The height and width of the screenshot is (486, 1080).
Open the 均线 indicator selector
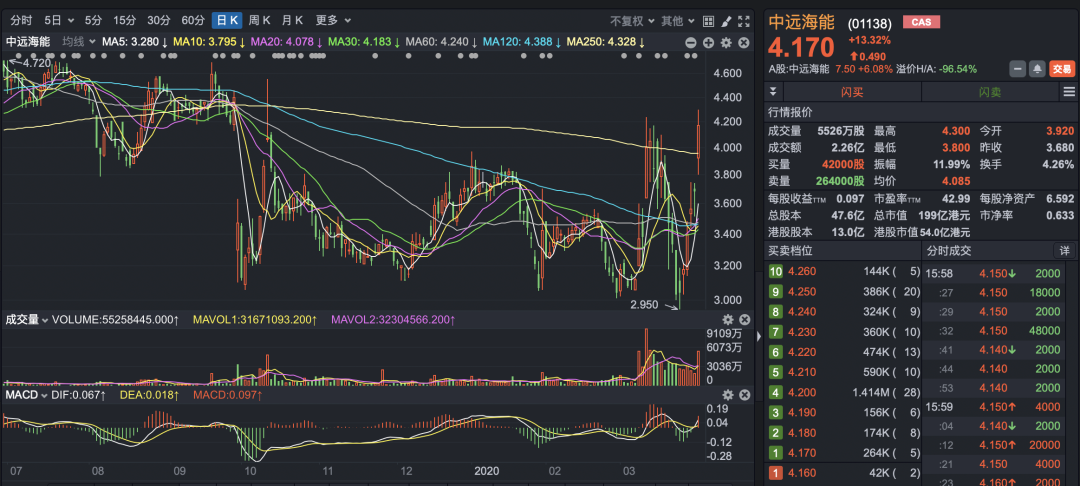point(77,42)
